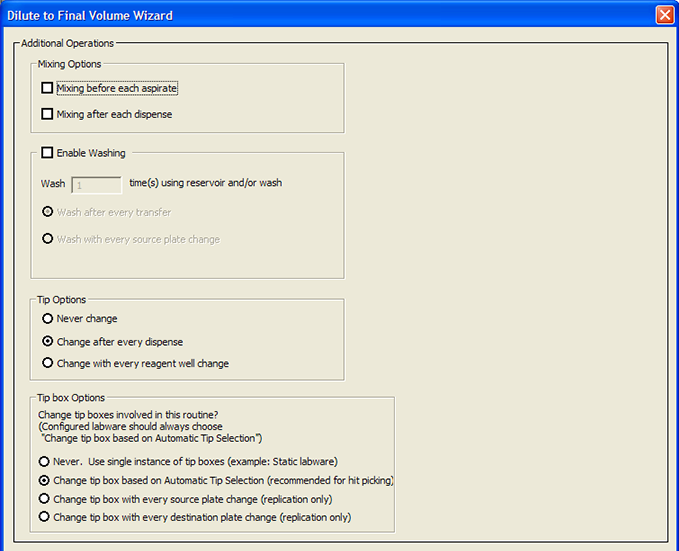Click the 'time(s) using reservoir and/or wash' text
This screenshot has height=551, width=679.
pyautogui.click(x=205, y=183)
